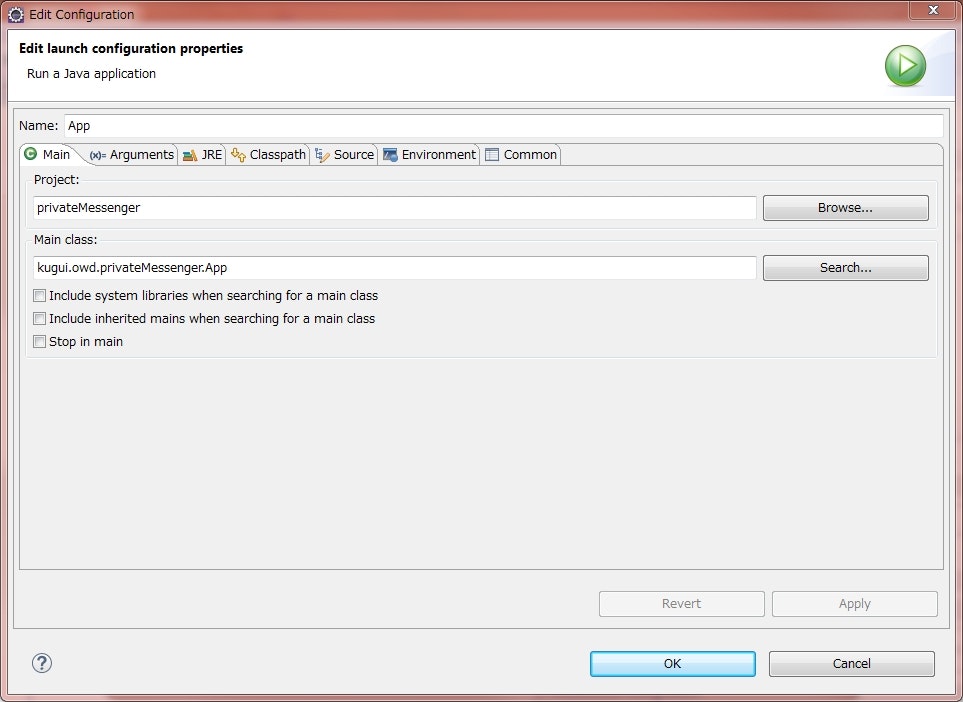Confirm with the OK button
963x702 pixels.
[673, 663]
